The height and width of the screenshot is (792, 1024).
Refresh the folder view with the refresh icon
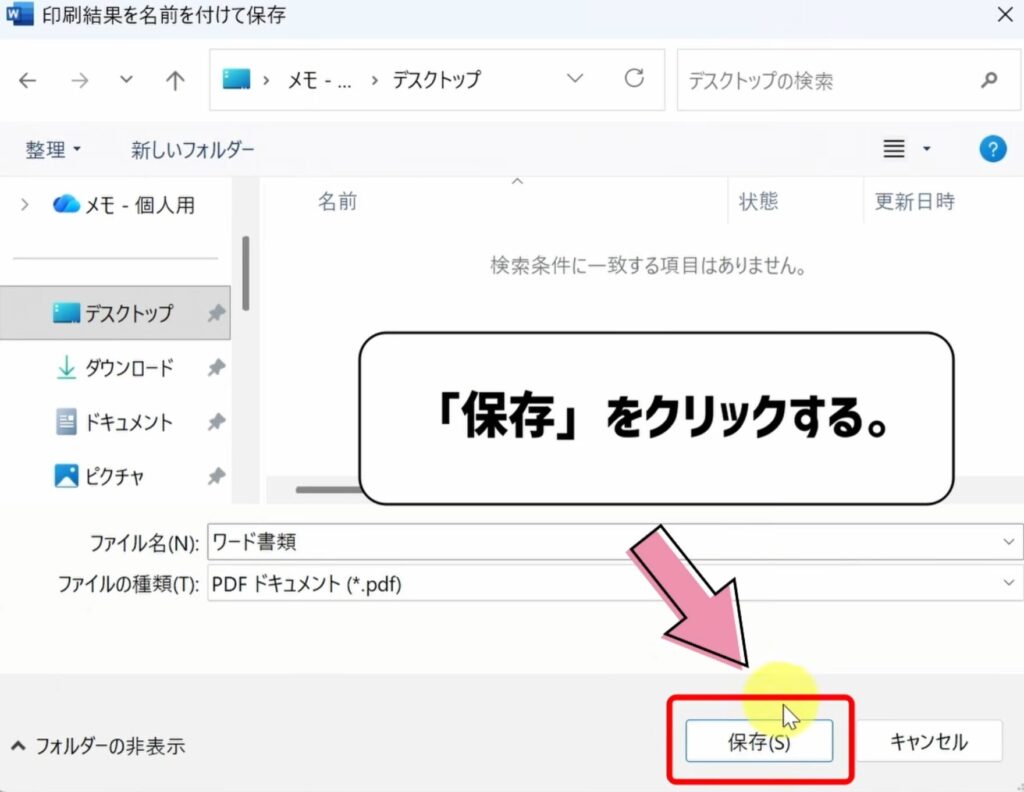634,80
